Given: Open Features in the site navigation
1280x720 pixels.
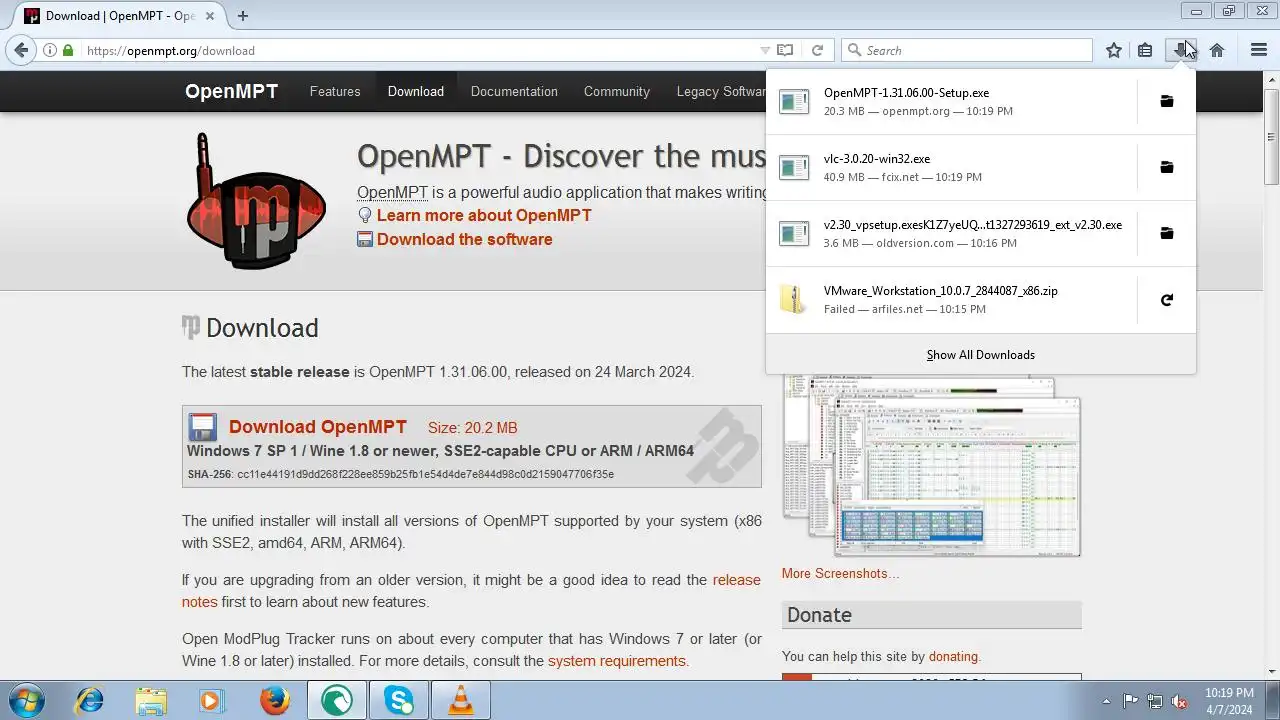Looking at the screenshot, I should (x=335, y=91).
